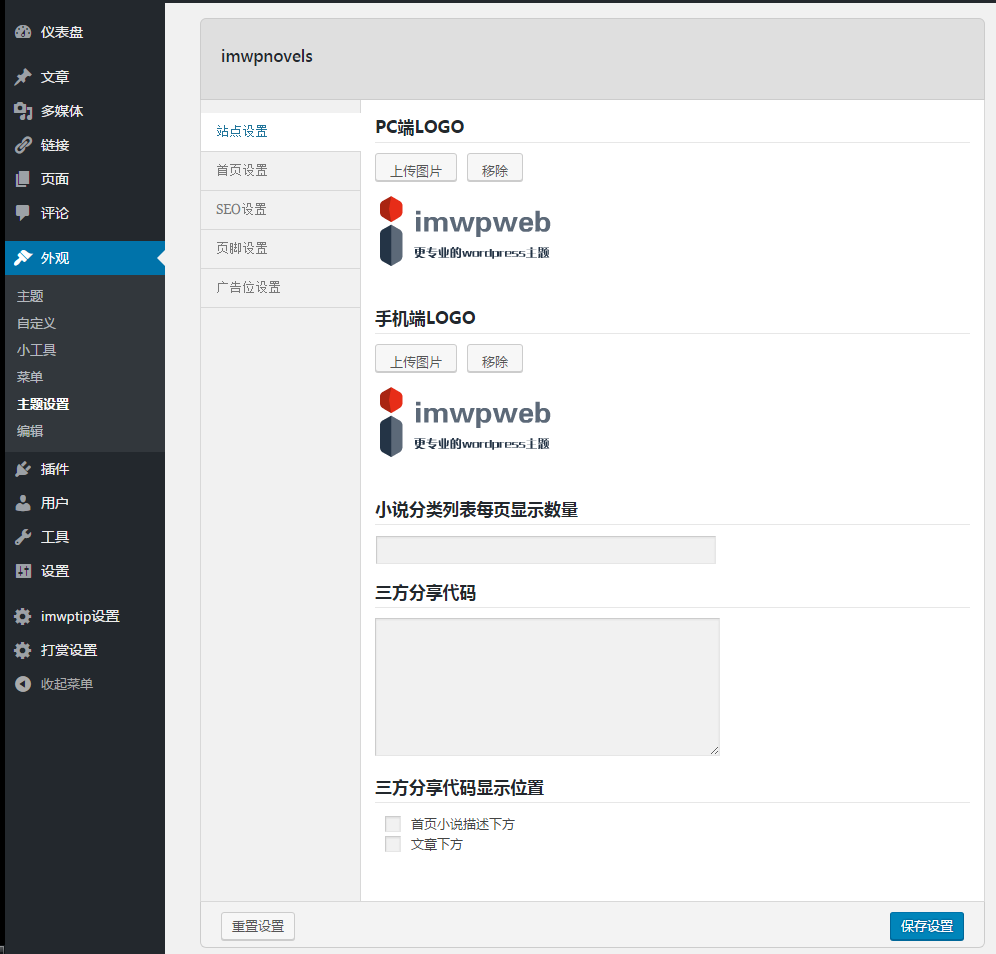Open the 小工具 submenu link
This screenshot has width=996, height=954.
click(x=36, y=350)
